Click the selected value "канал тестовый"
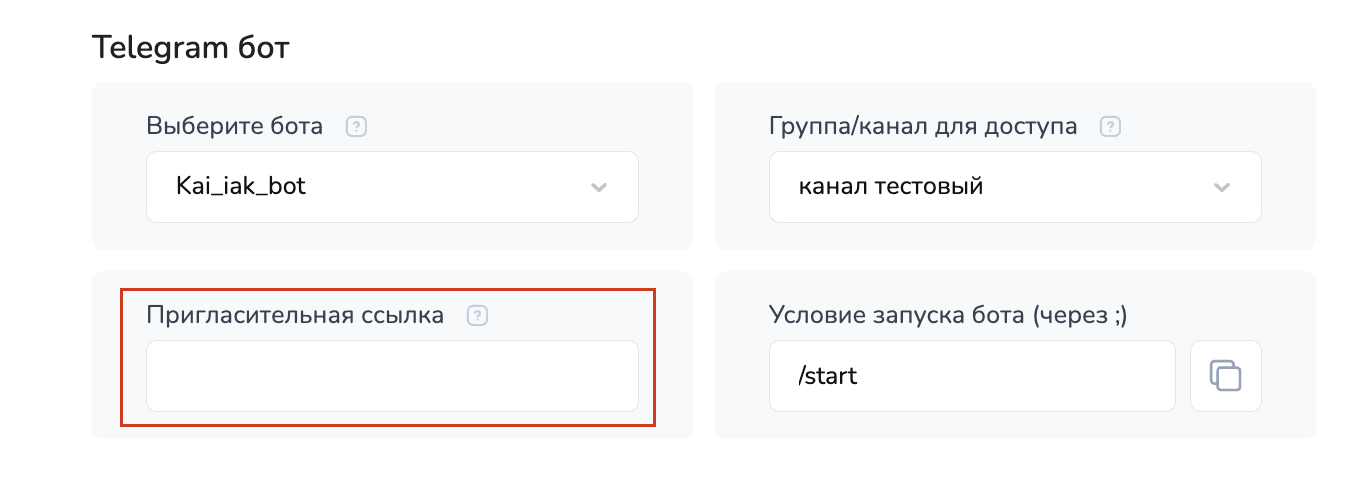Image resolution: width=1368 pixels, height=478 pixels. (x=890, y=186)
